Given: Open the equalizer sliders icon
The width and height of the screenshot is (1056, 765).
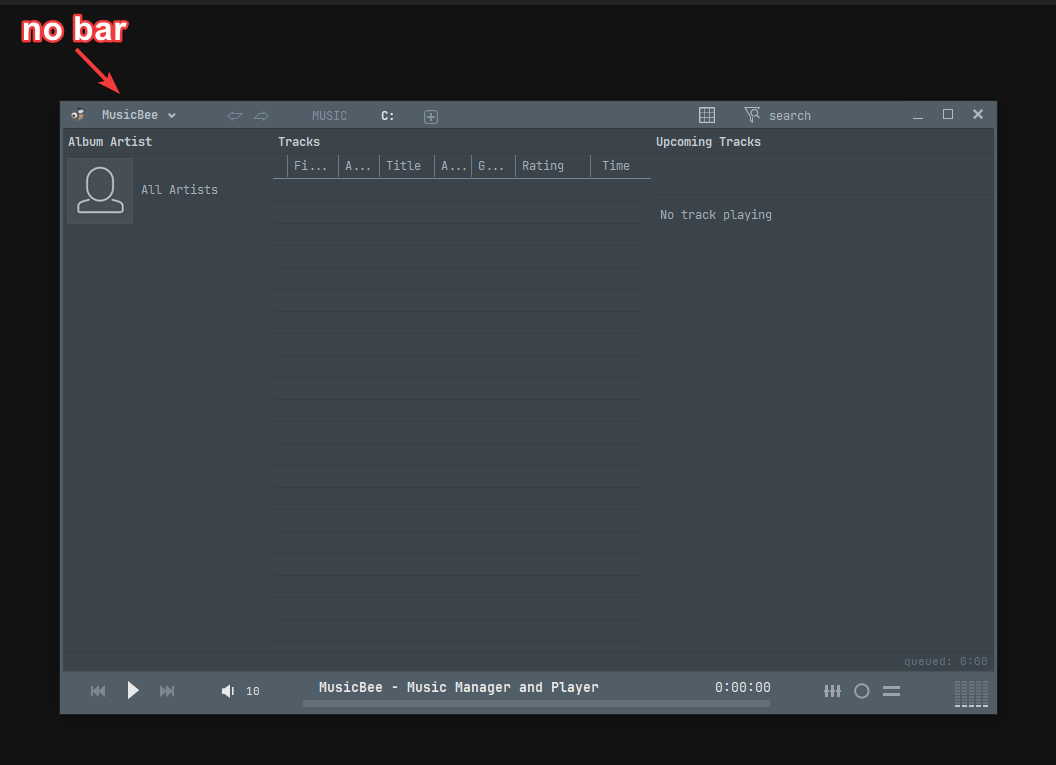Looking at the screenshot, I should pyautogui.click(x=832, y=691).
